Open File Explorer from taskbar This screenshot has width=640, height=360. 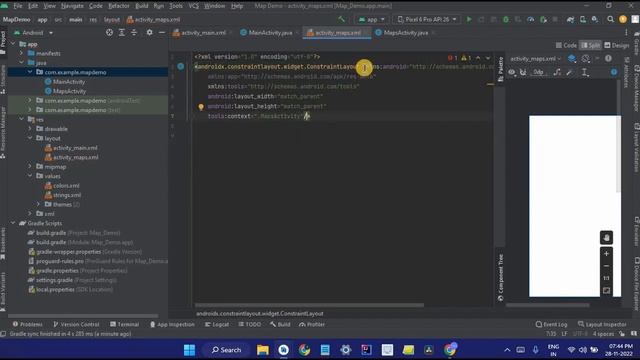tap(262, 350)
